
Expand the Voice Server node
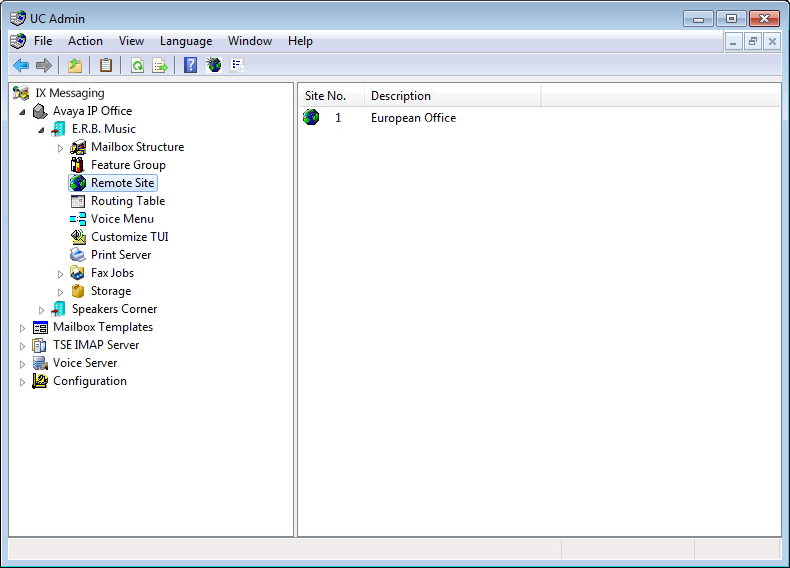click(22, 364)
